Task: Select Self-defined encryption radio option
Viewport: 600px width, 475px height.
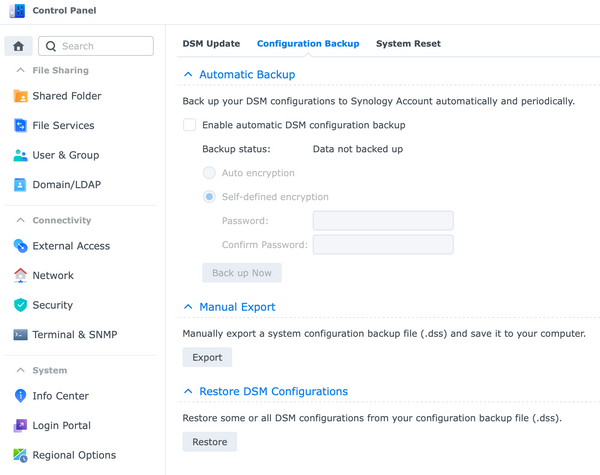Action: point(209,197)
